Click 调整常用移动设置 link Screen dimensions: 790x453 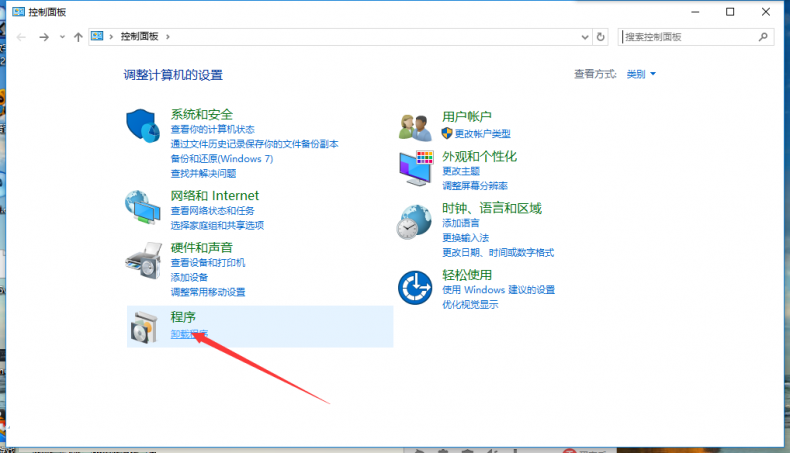click(x=208, y=292)
